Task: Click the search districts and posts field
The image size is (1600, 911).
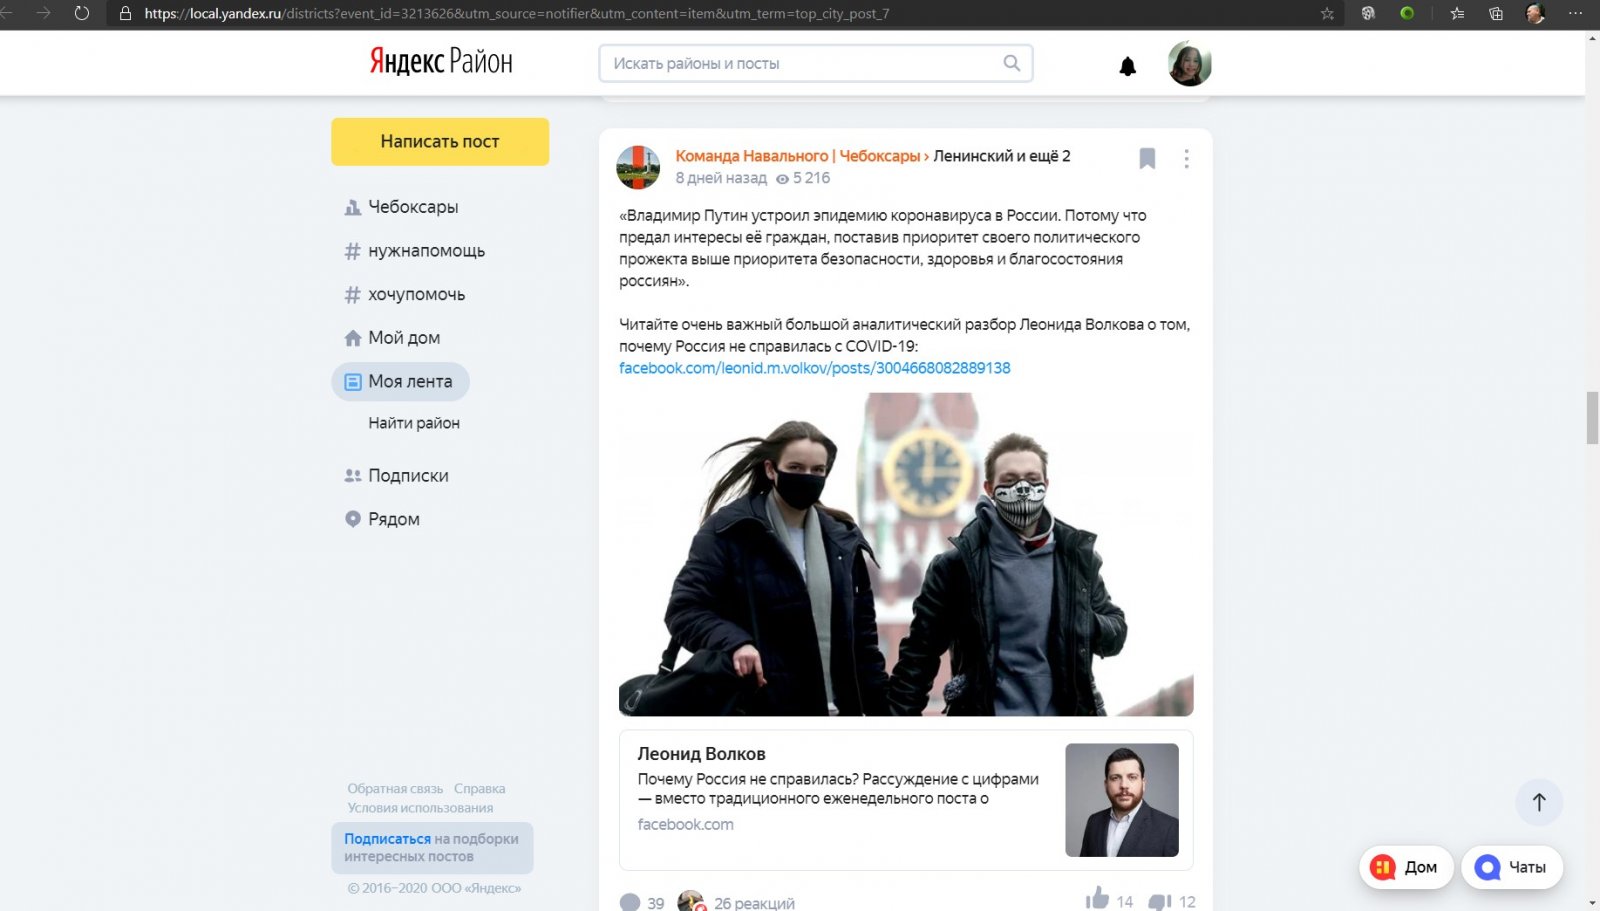Action: 800,63
